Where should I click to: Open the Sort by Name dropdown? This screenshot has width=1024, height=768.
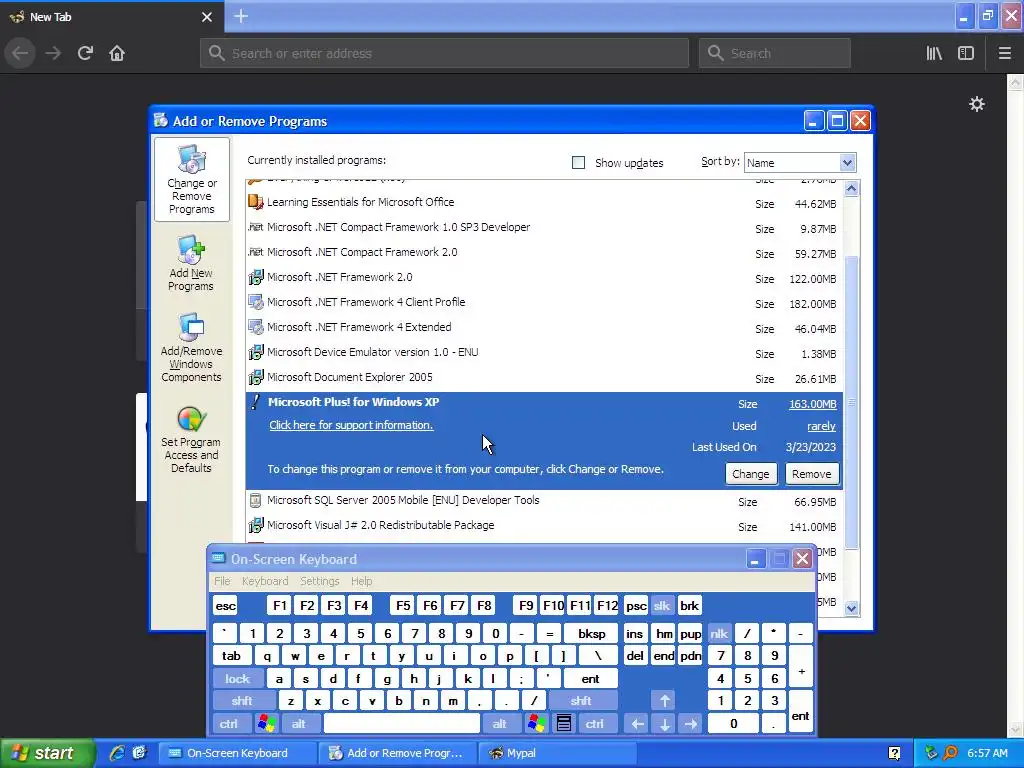click(x=847, y=163)
